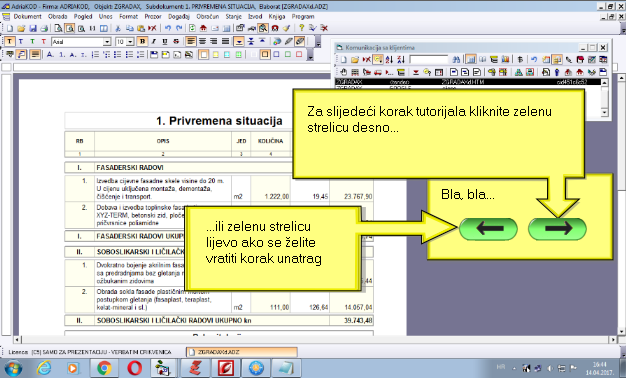This screenshot has height=378, width=626.
Task: Undo last action in main toolbar
Action: (x=168, y=28)
